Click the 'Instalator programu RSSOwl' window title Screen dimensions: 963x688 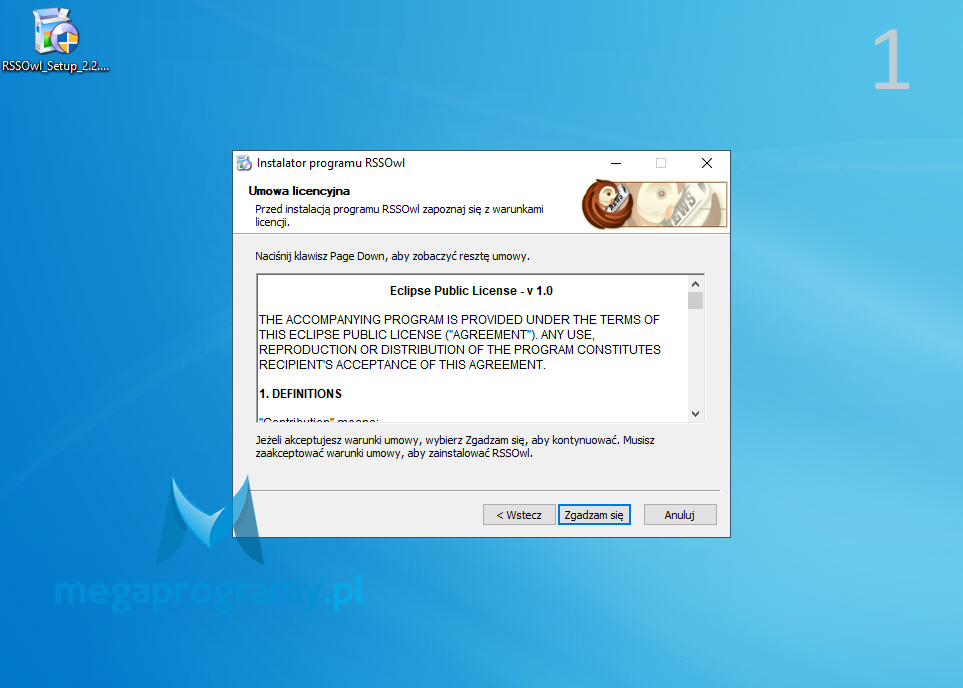(330, 163)
